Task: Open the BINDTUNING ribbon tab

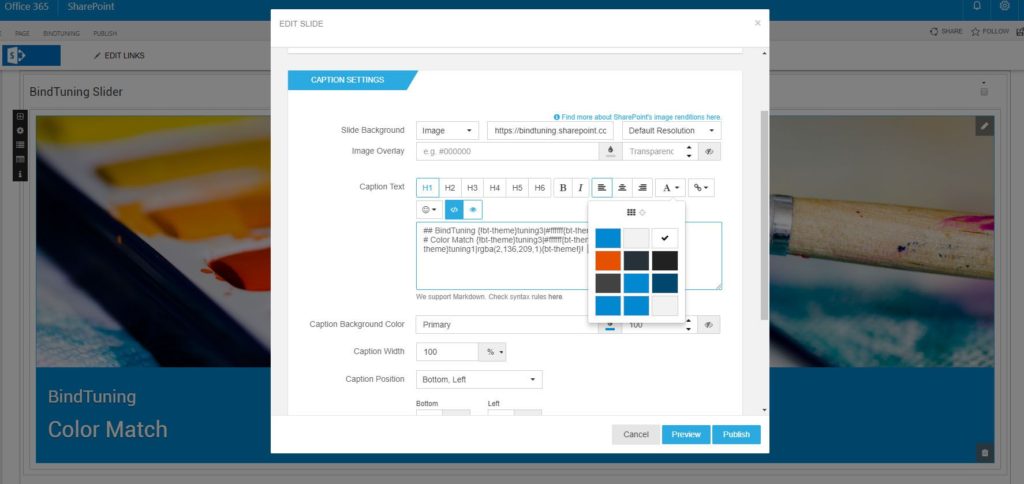Action: 61,33
